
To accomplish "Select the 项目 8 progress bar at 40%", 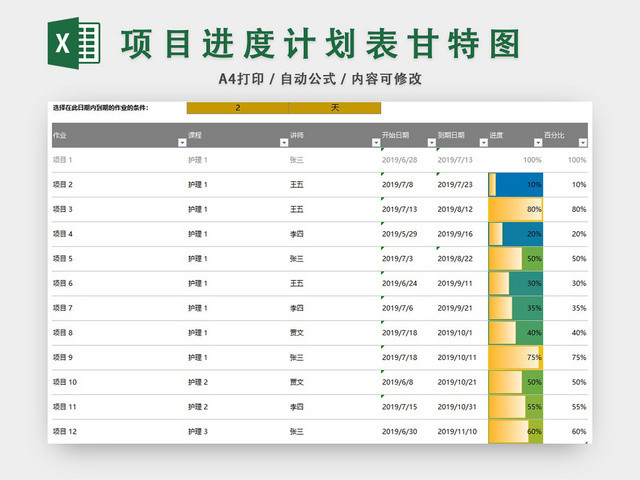I will [516, 333].
